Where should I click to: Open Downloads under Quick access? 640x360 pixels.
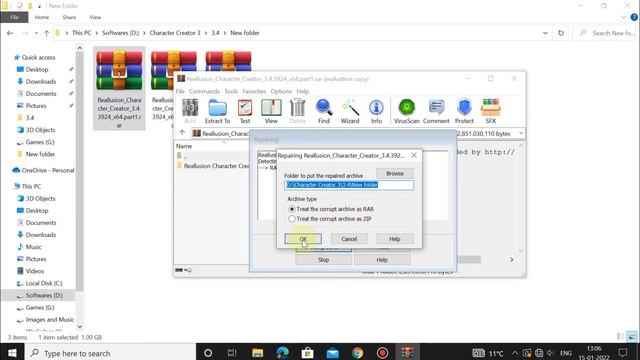point(41,82)
